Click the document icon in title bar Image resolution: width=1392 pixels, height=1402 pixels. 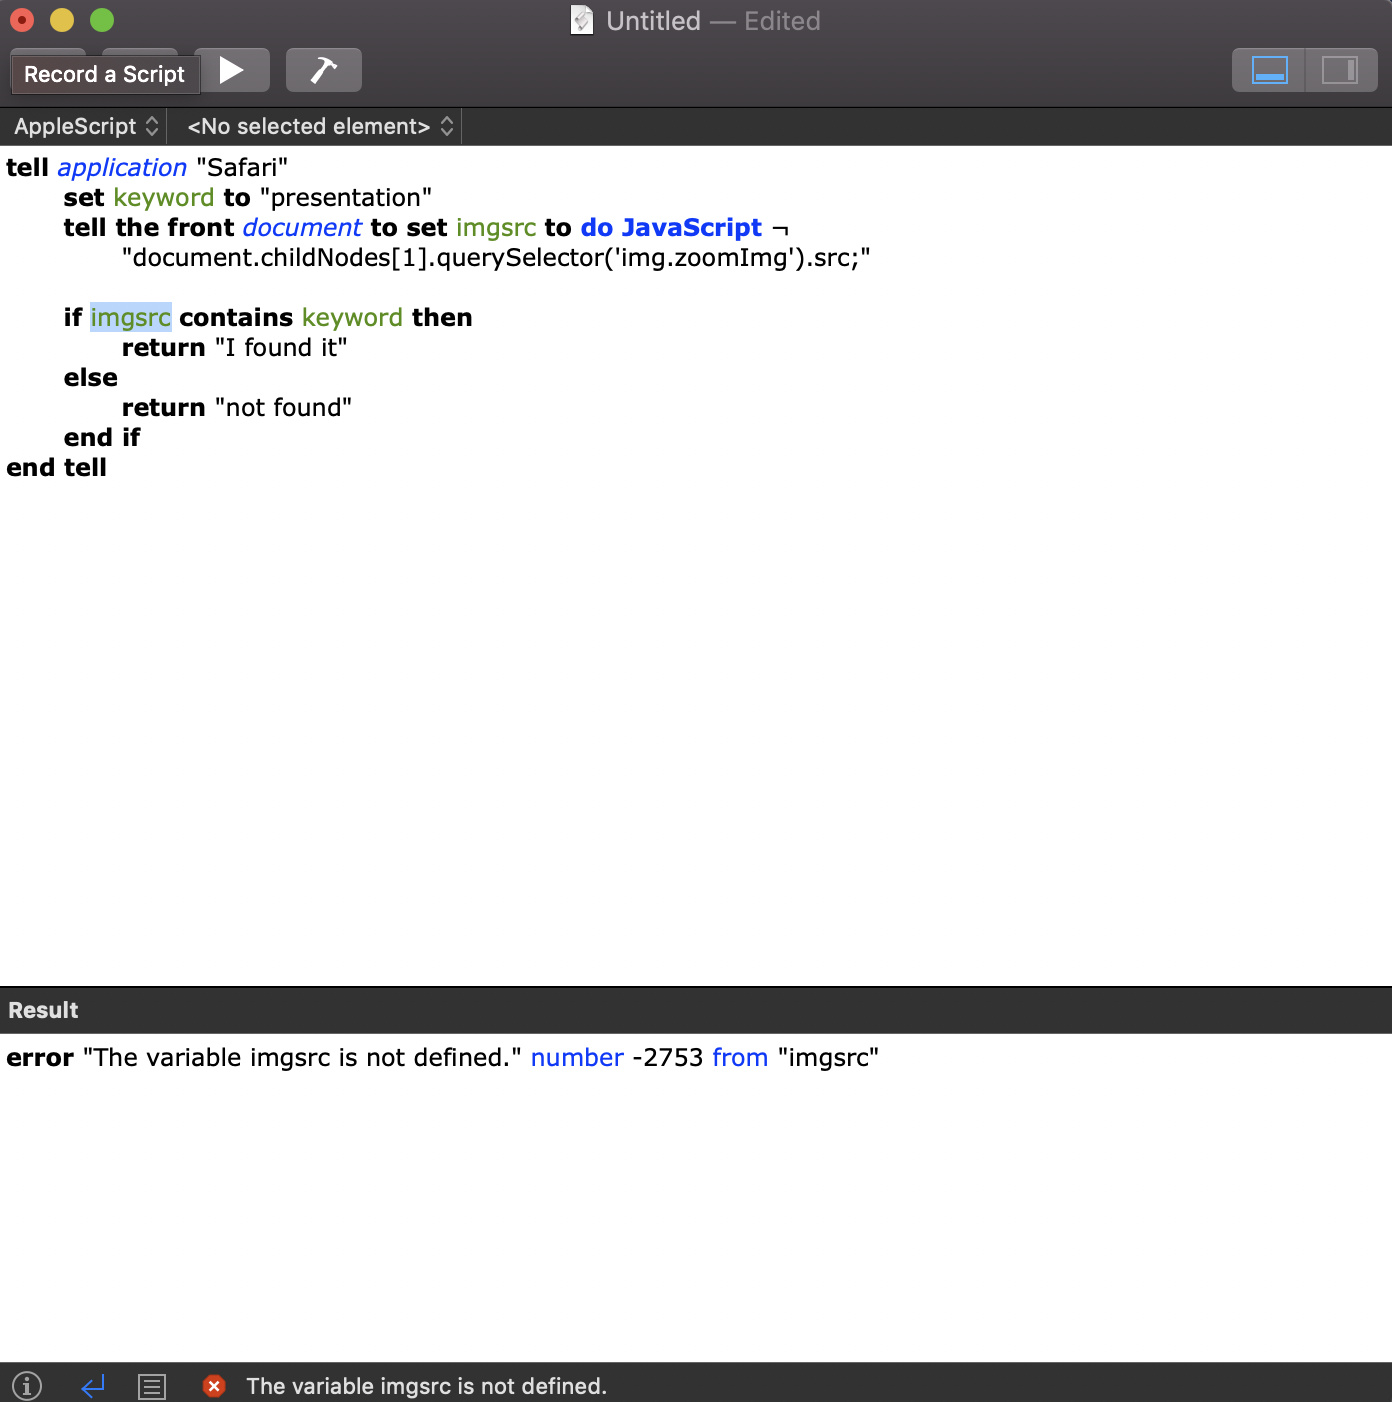pyautogui.click(x=582, y=20)
